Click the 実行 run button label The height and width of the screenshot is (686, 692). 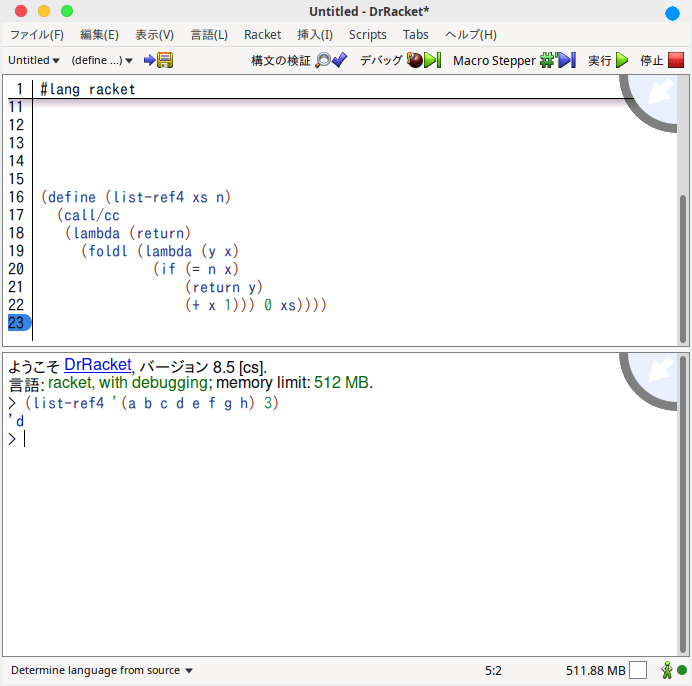600,60
